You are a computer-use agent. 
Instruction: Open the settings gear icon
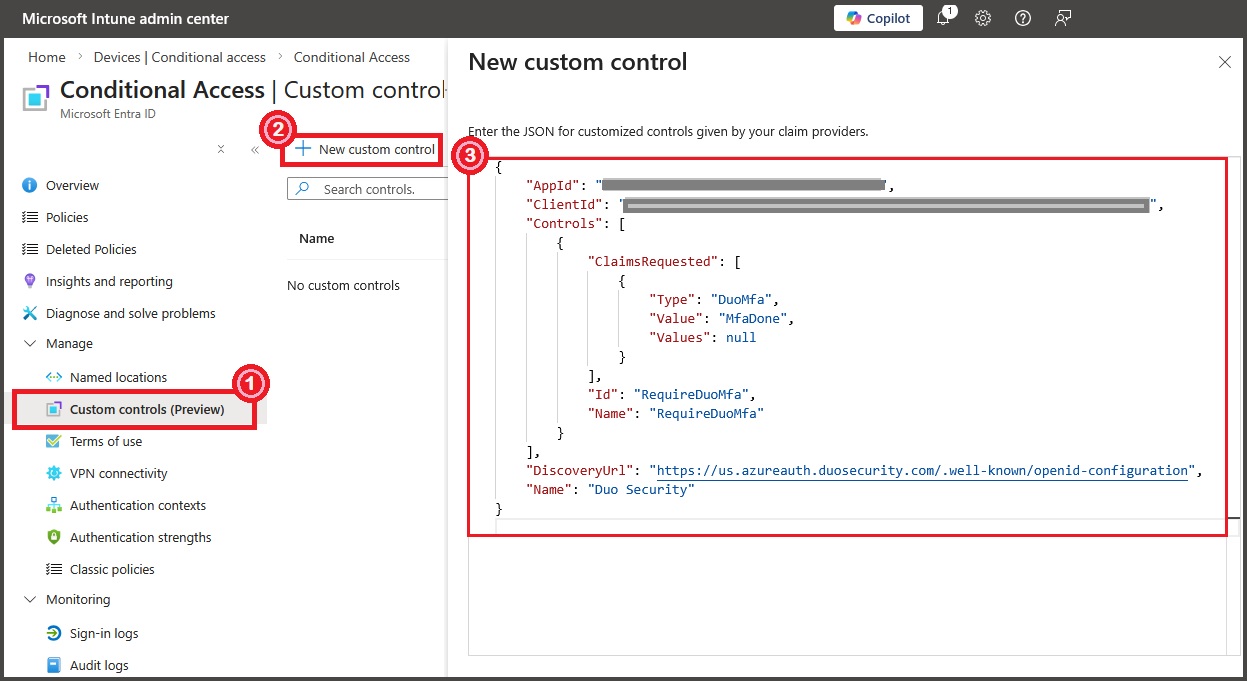pos(983,18)
